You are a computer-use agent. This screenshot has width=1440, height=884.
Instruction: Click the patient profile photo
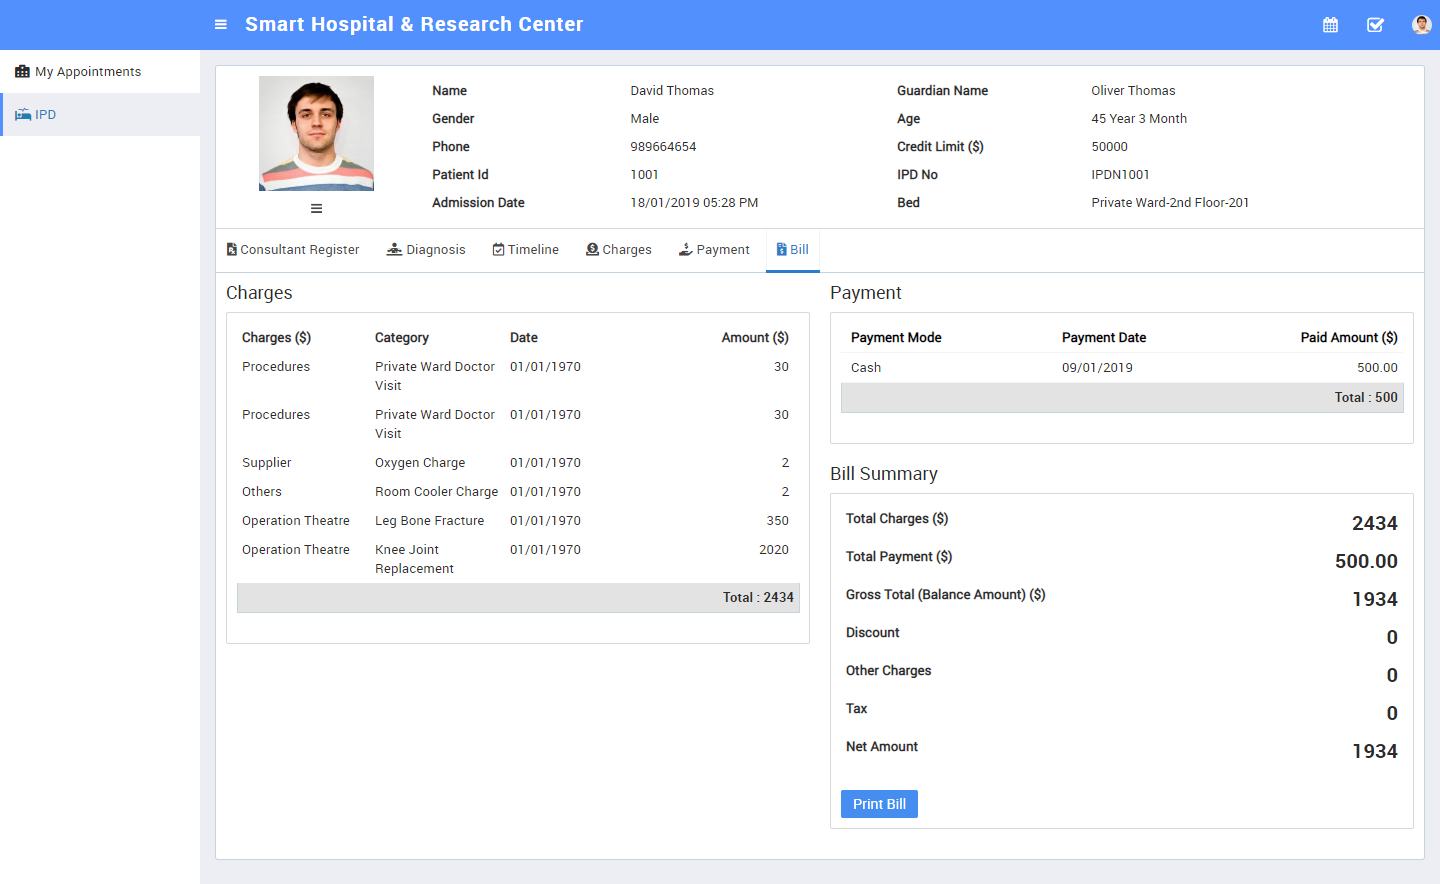[x=316, y=133]
